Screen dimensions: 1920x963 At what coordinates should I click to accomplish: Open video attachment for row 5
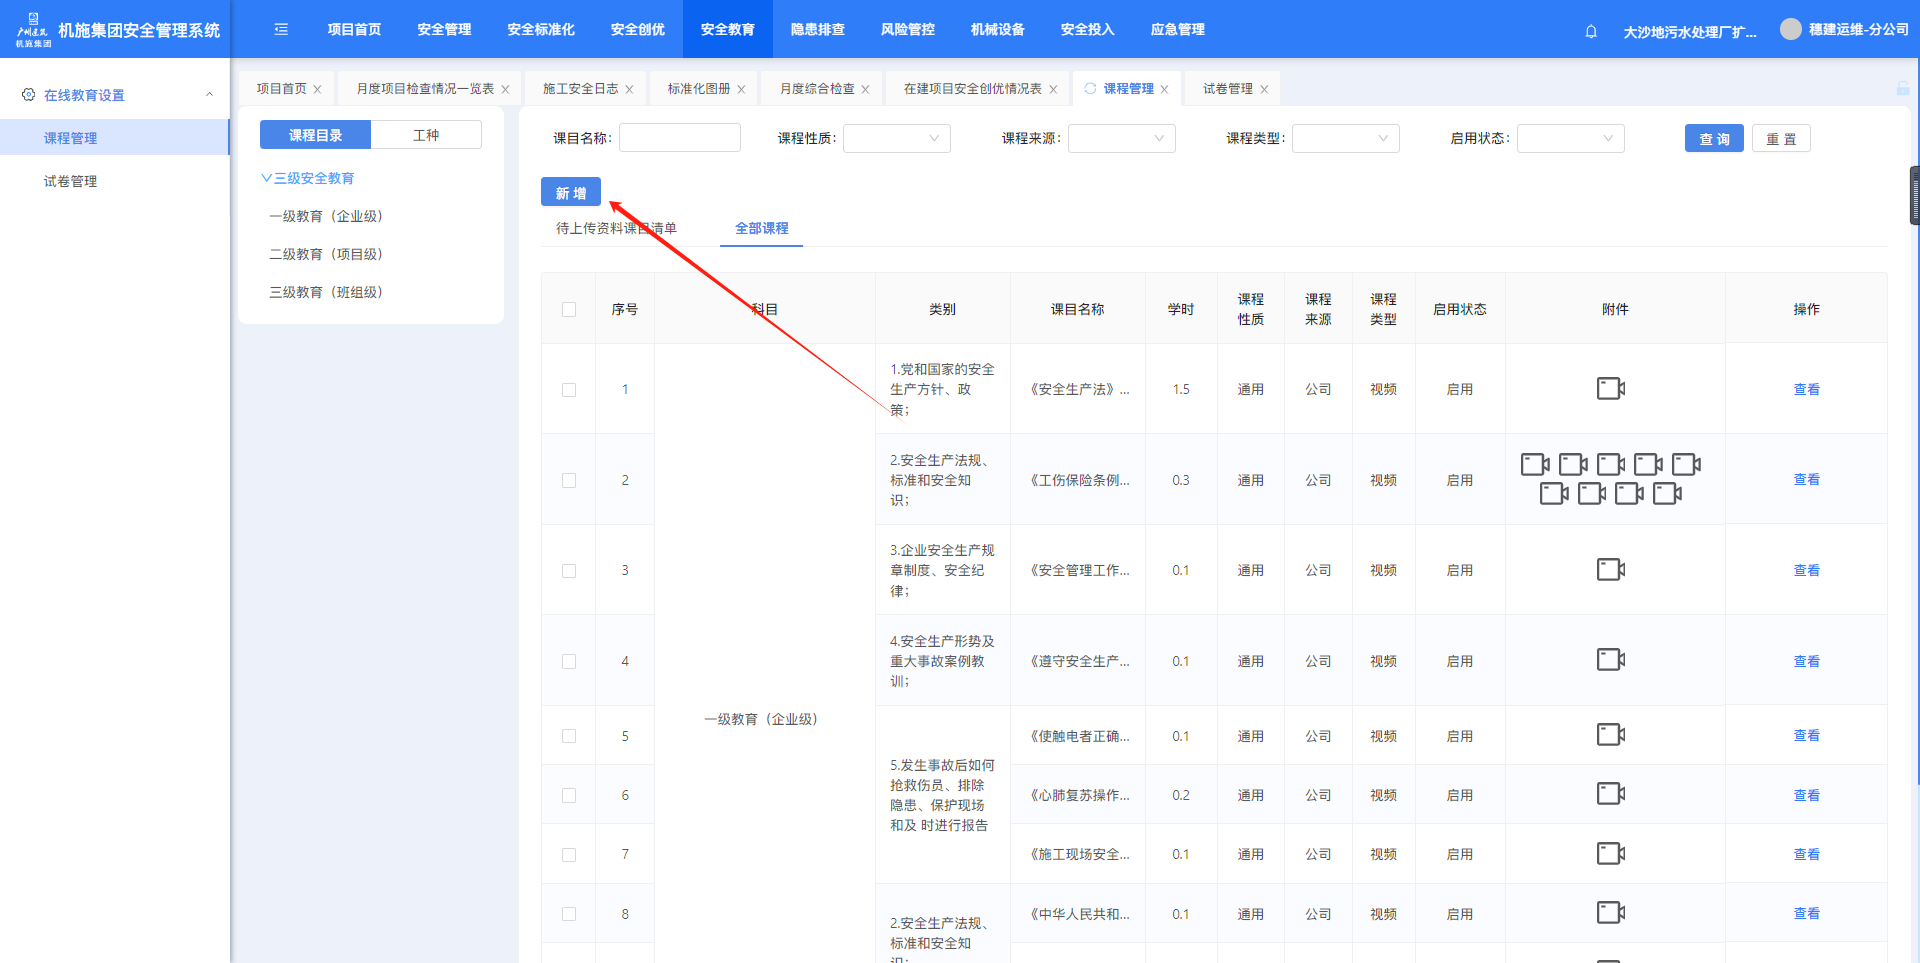pos(1610,735)
